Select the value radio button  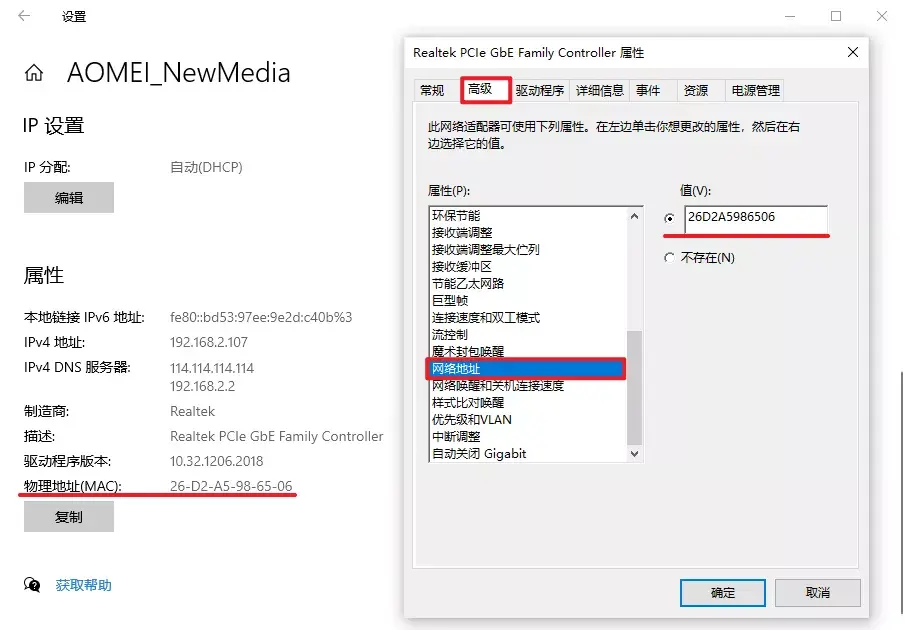click(x=669, y=218)
